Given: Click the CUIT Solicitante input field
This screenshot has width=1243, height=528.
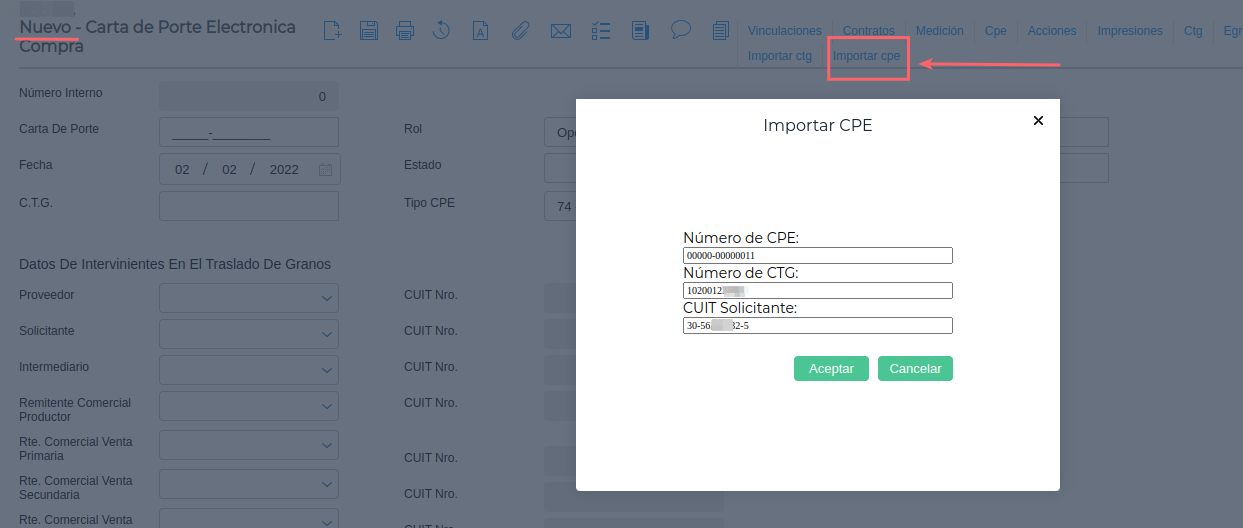Looking at the screenshot, I should click(817, 326).
